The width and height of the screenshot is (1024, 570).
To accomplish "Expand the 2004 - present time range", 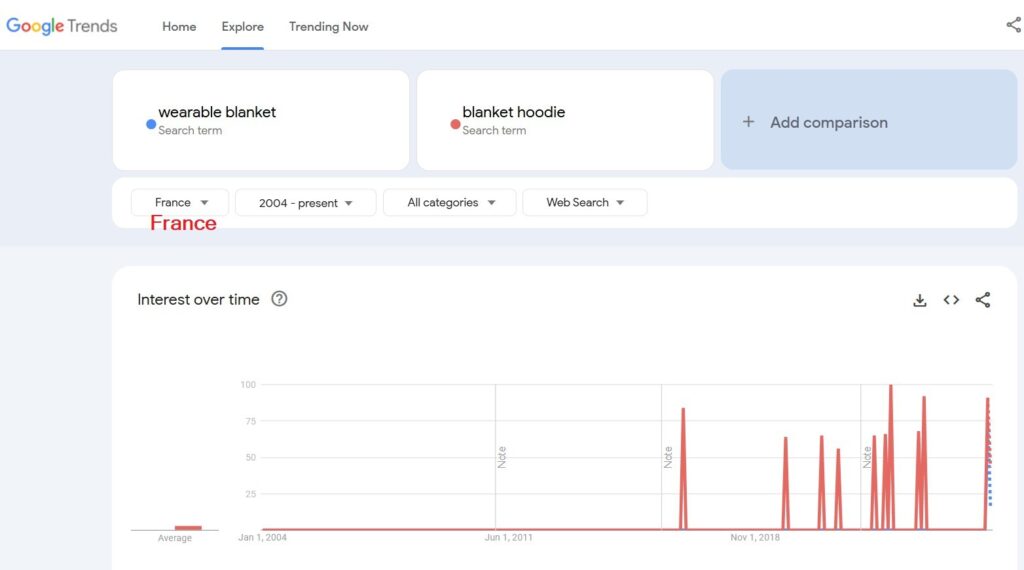I will click(x=305, y=203).
